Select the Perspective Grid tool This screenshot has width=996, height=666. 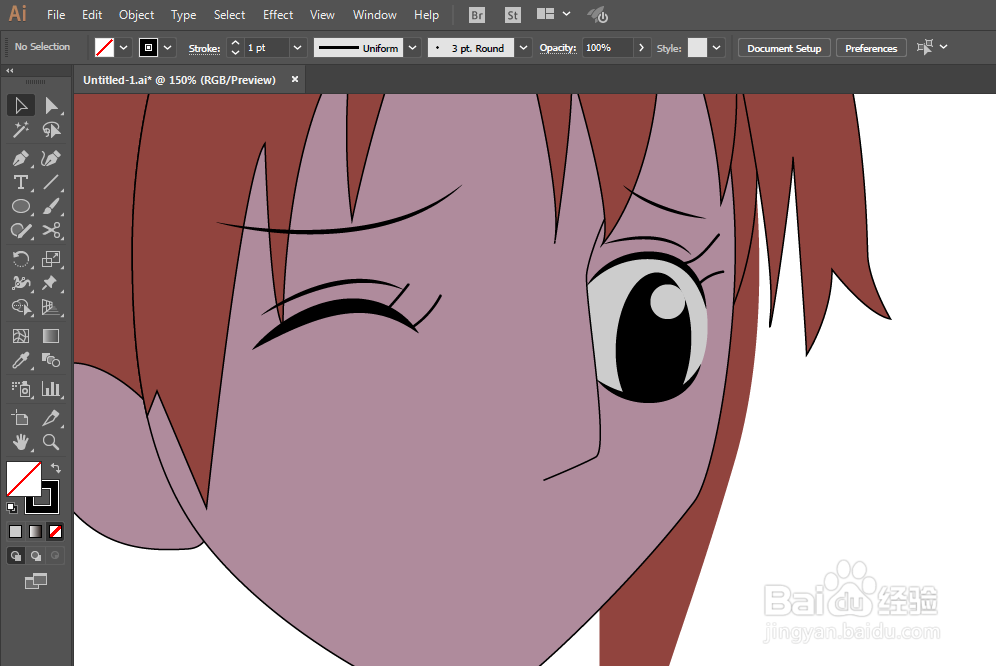51,308
